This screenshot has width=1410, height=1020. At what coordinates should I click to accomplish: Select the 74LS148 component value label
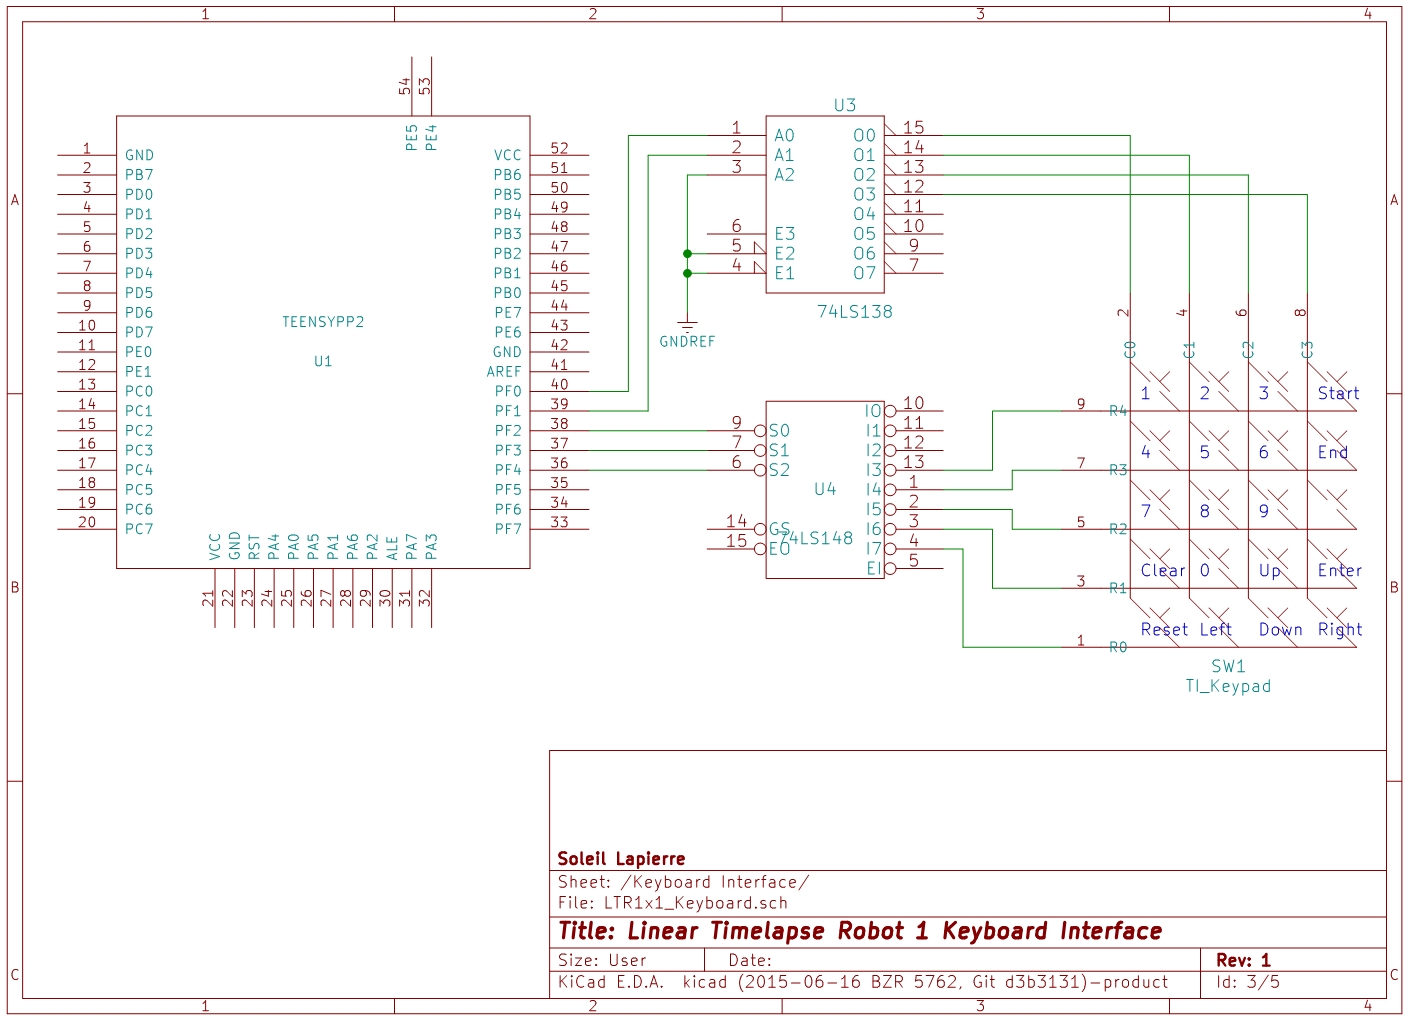[x=818, y=538]
